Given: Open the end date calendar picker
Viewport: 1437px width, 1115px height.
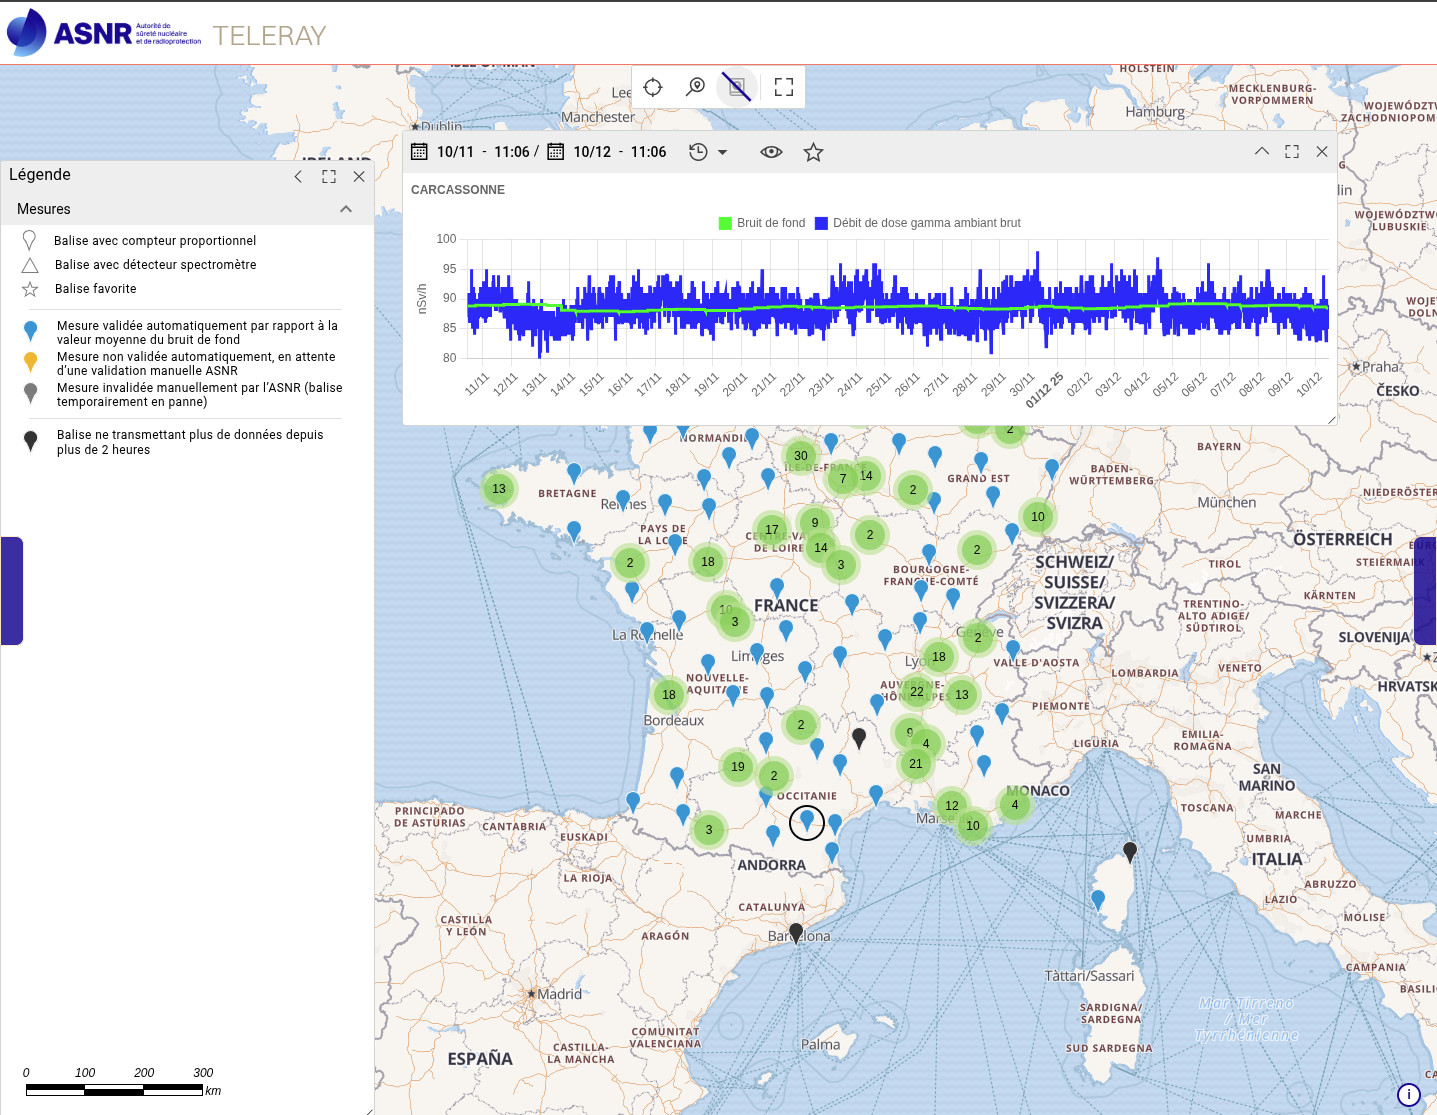Looking at the screenshot, I should 556,152.
